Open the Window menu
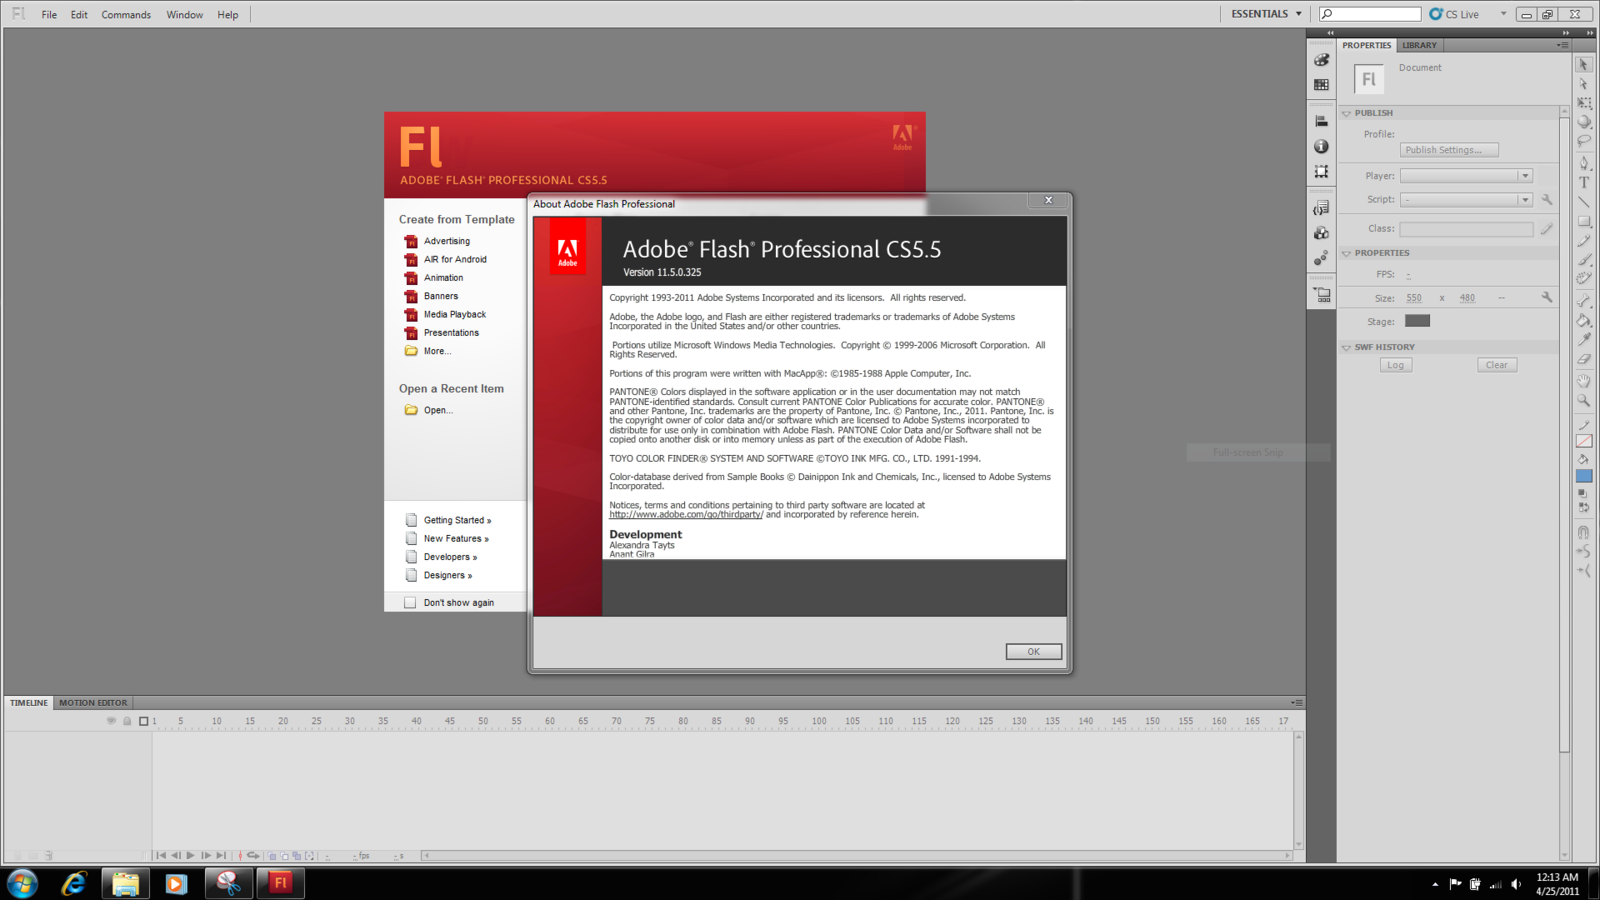Screen dimensions: 1600x900 (x=184, y=15)
